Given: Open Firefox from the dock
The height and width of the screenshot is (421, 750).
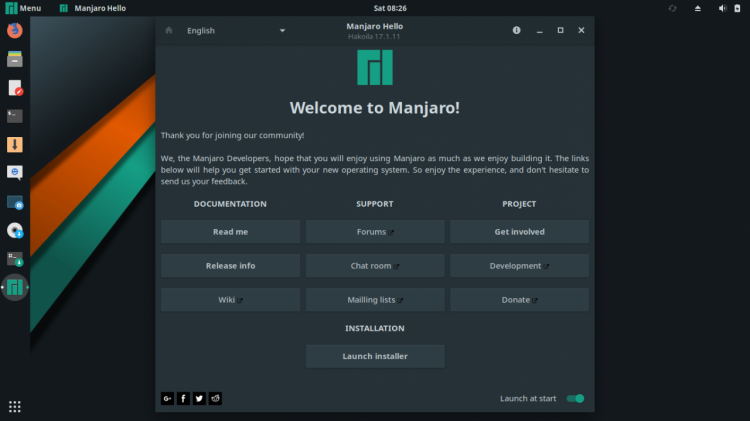Looking at the screenshot, I should coord(15,30).
